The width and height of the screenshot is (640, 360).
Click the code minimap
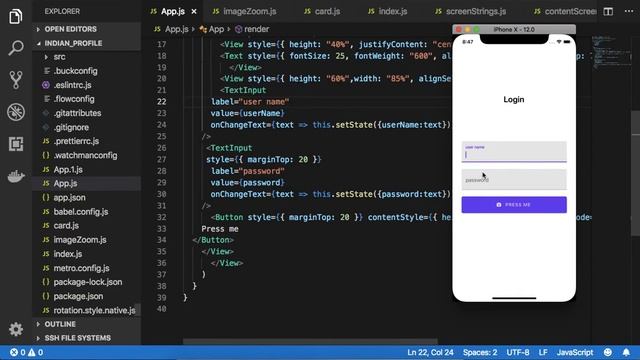[x=611, y=52]
